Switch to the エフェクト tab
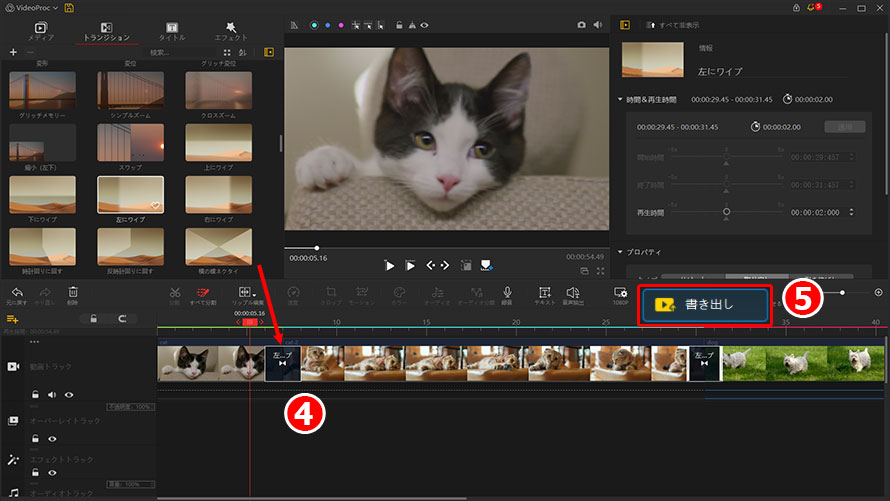The height and width of the screenshot is (501, 890). [230, 31]
